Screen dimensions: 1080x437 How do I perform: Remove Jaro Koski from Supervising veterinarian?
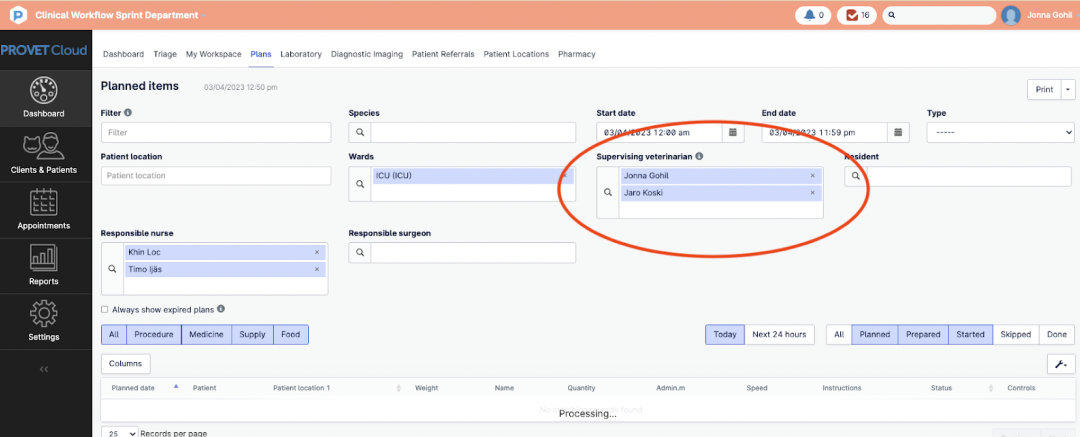[812, 193]
